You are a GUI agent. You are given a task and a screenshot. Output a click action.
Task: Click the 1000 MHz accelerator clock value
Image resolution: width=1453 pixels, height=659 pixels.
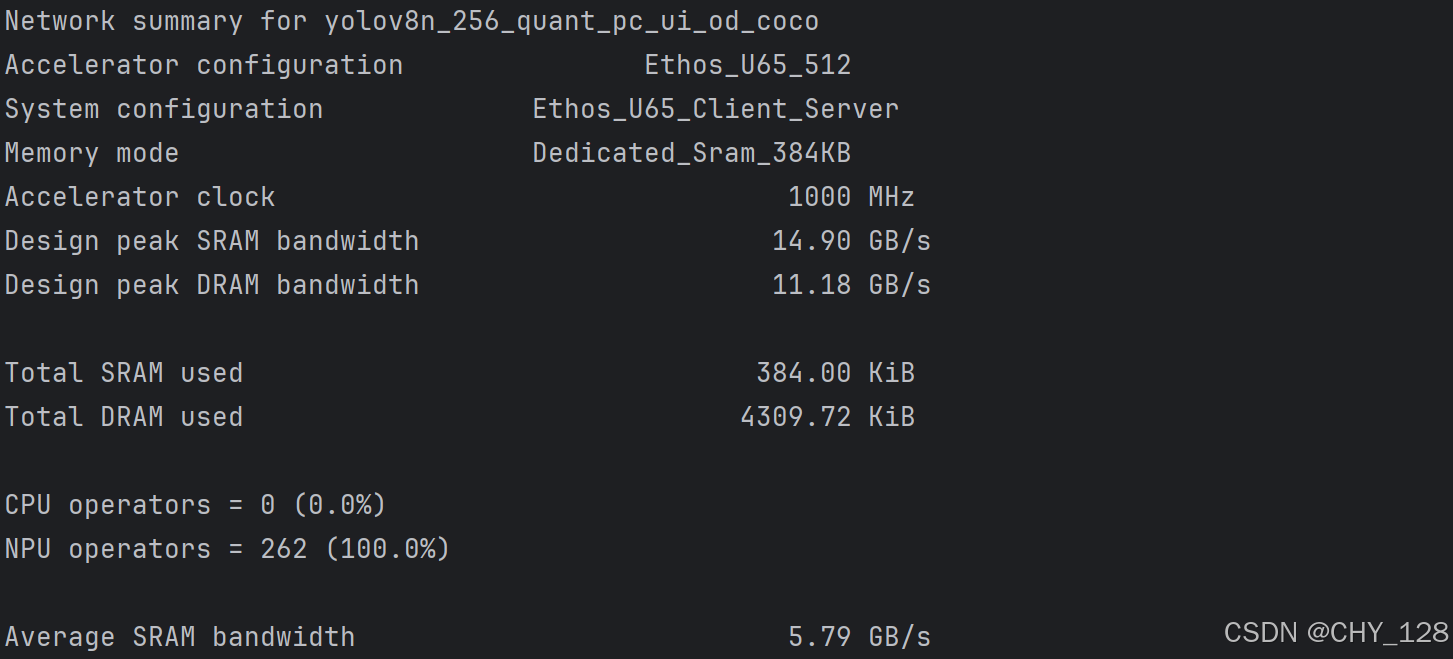pyautogui.click(x=852, y=197)
